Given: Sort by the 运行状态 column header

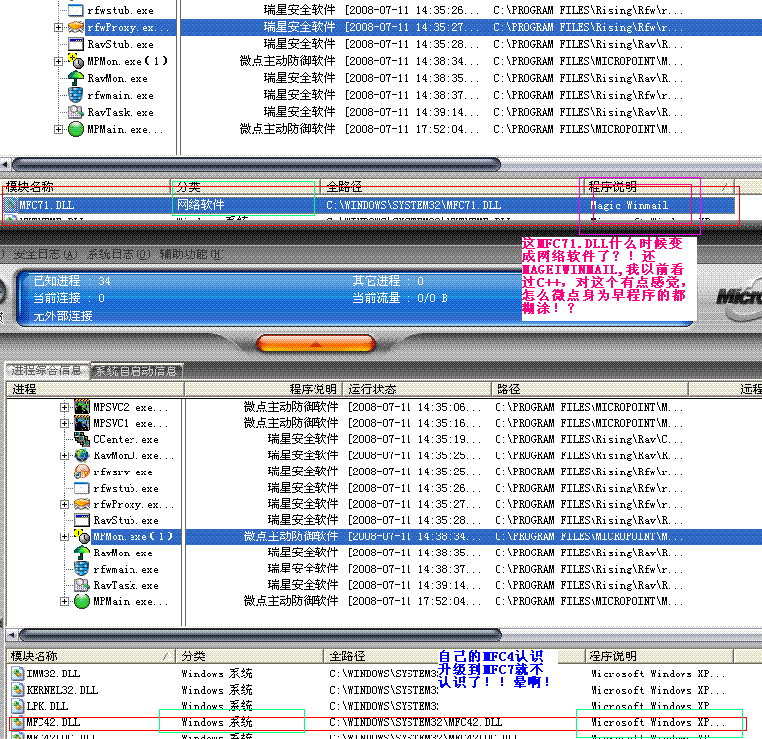Looking at the screenshot, I should (x=370, y=388).
